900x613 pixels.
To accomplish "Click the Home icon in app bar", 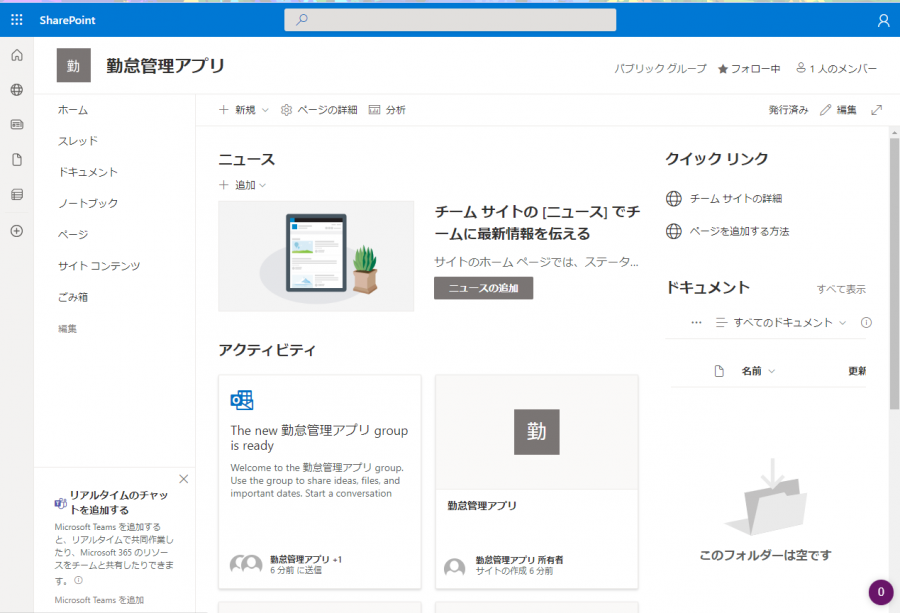I will pyautogui.click(x=16, y=55).
